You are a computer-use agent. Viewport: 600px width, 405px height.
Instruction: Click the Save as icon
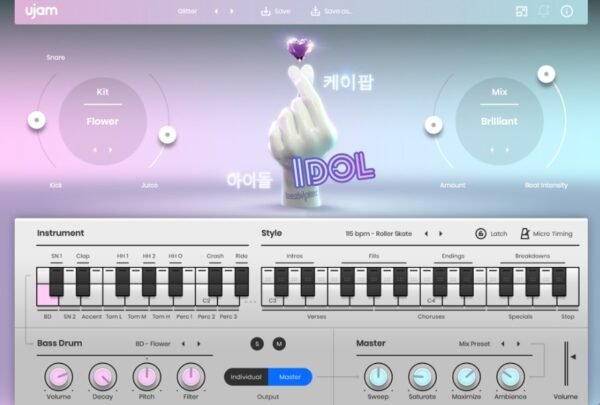[316, 11]
